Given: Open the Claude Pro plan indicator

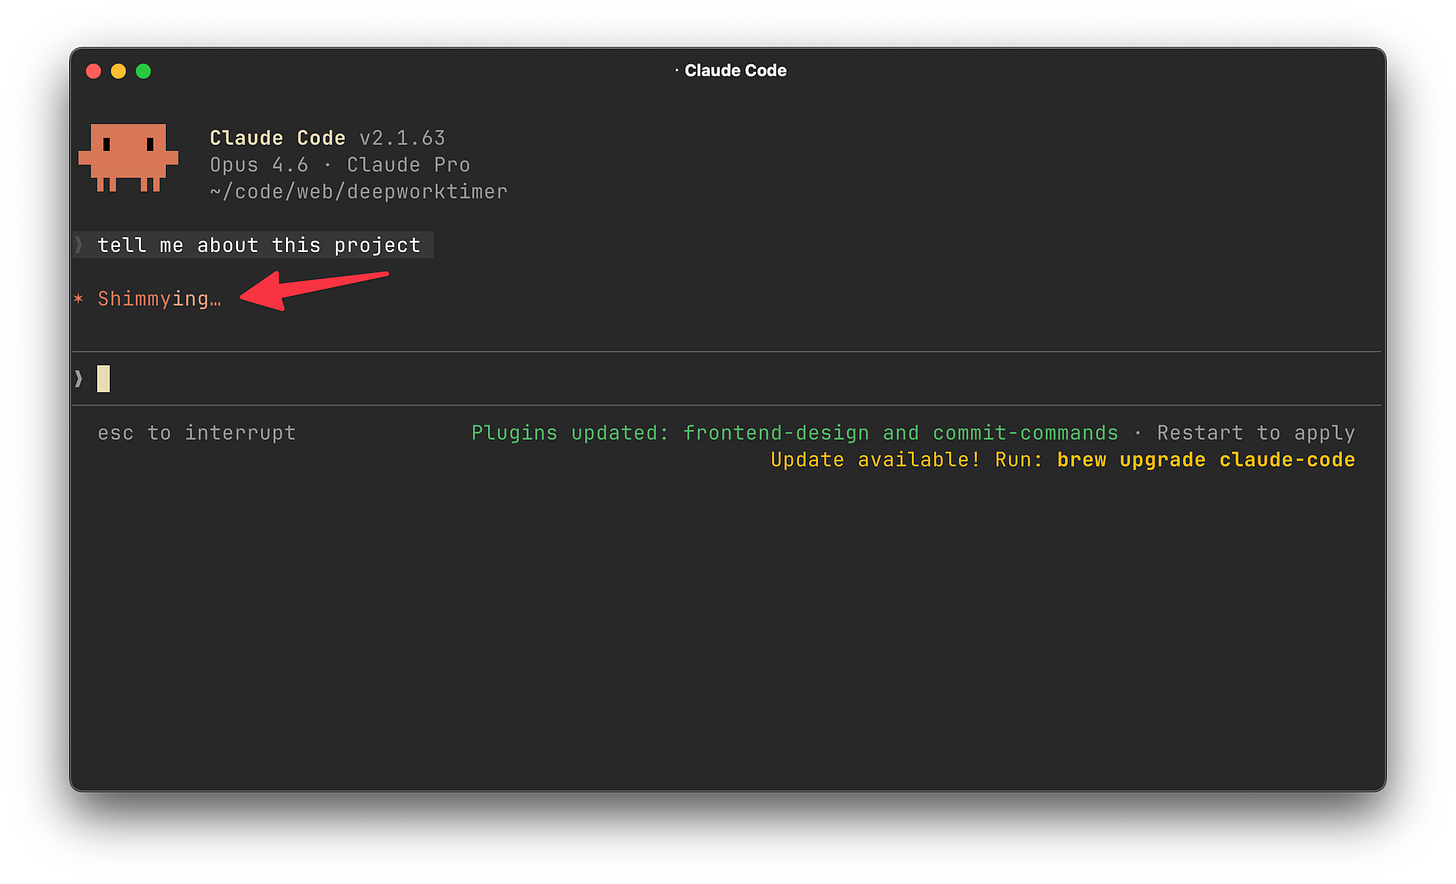Looking at the screenshot, I should click(x=408, y=164).
